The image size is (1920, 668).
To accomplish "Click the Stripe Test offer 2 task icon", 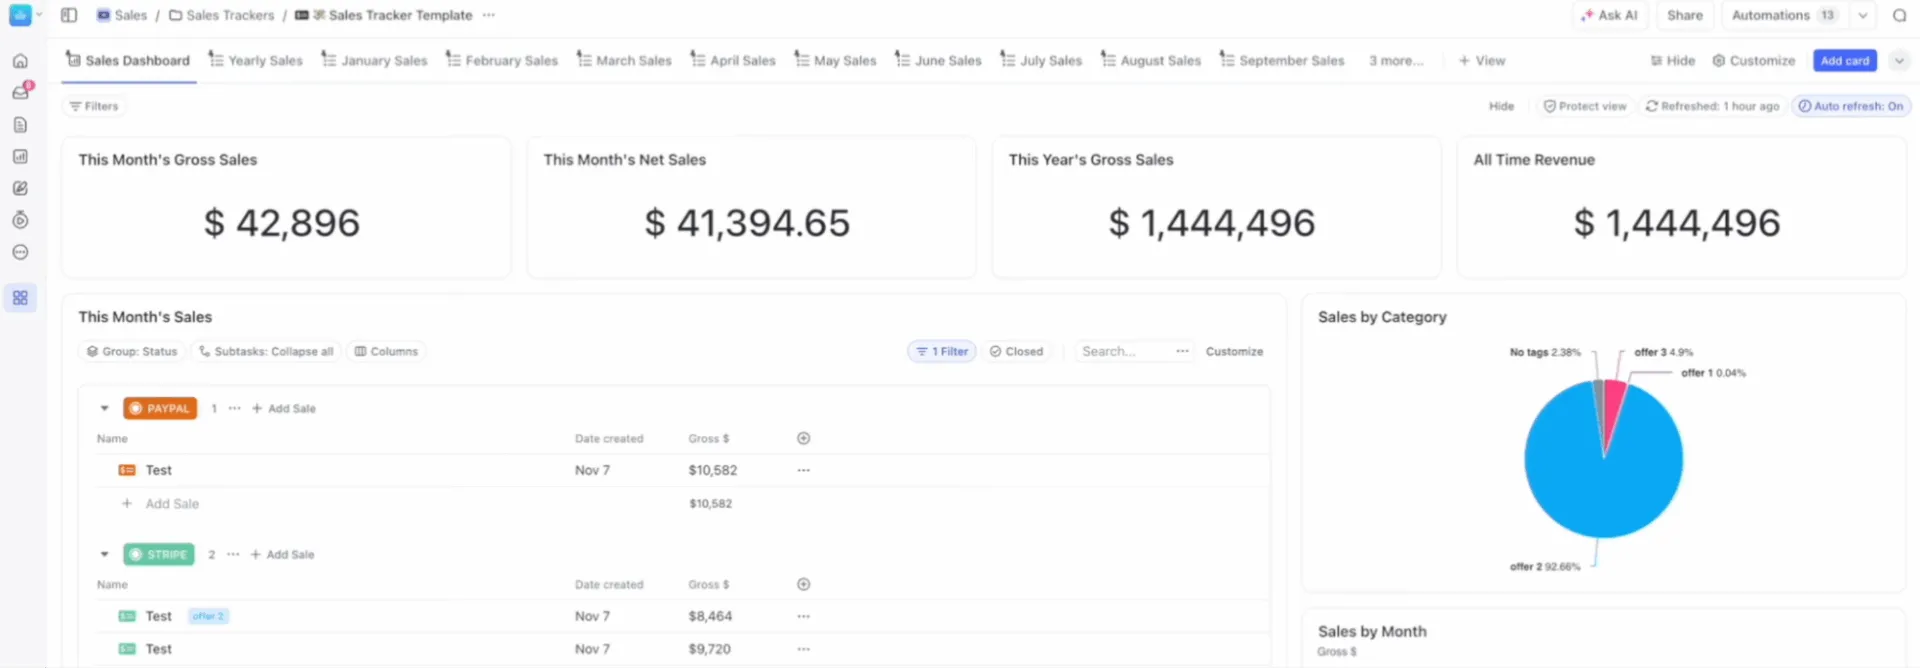I will (x=127, y=616).
